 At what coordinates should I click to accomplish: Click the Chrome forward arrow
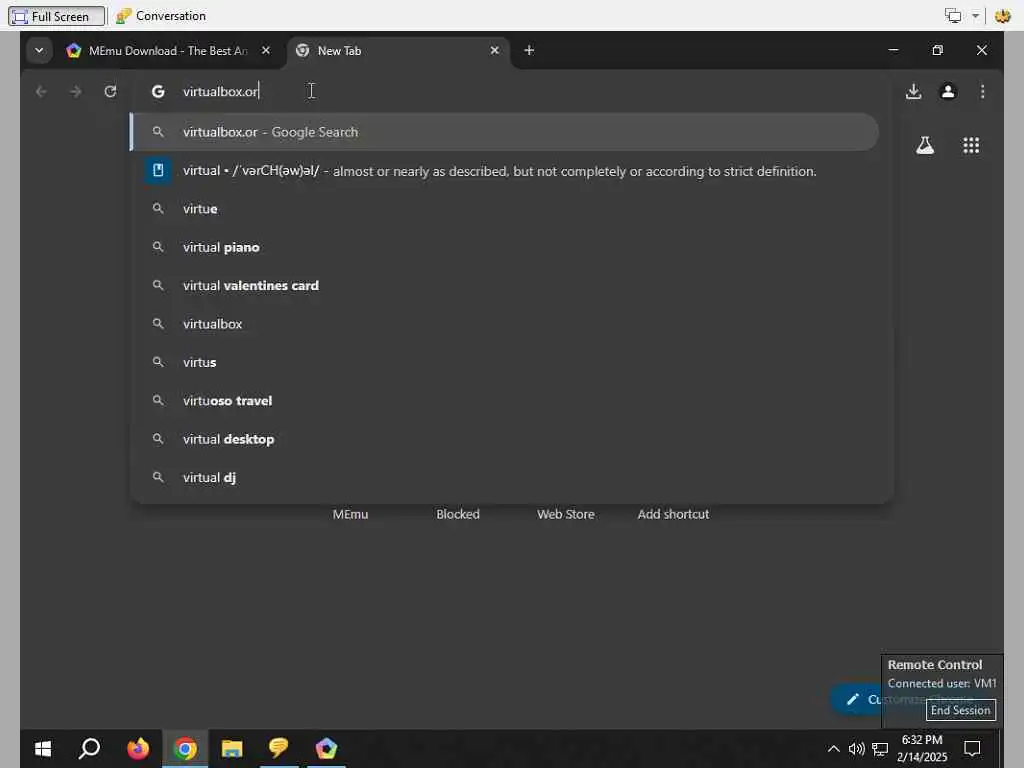(76, 91)
